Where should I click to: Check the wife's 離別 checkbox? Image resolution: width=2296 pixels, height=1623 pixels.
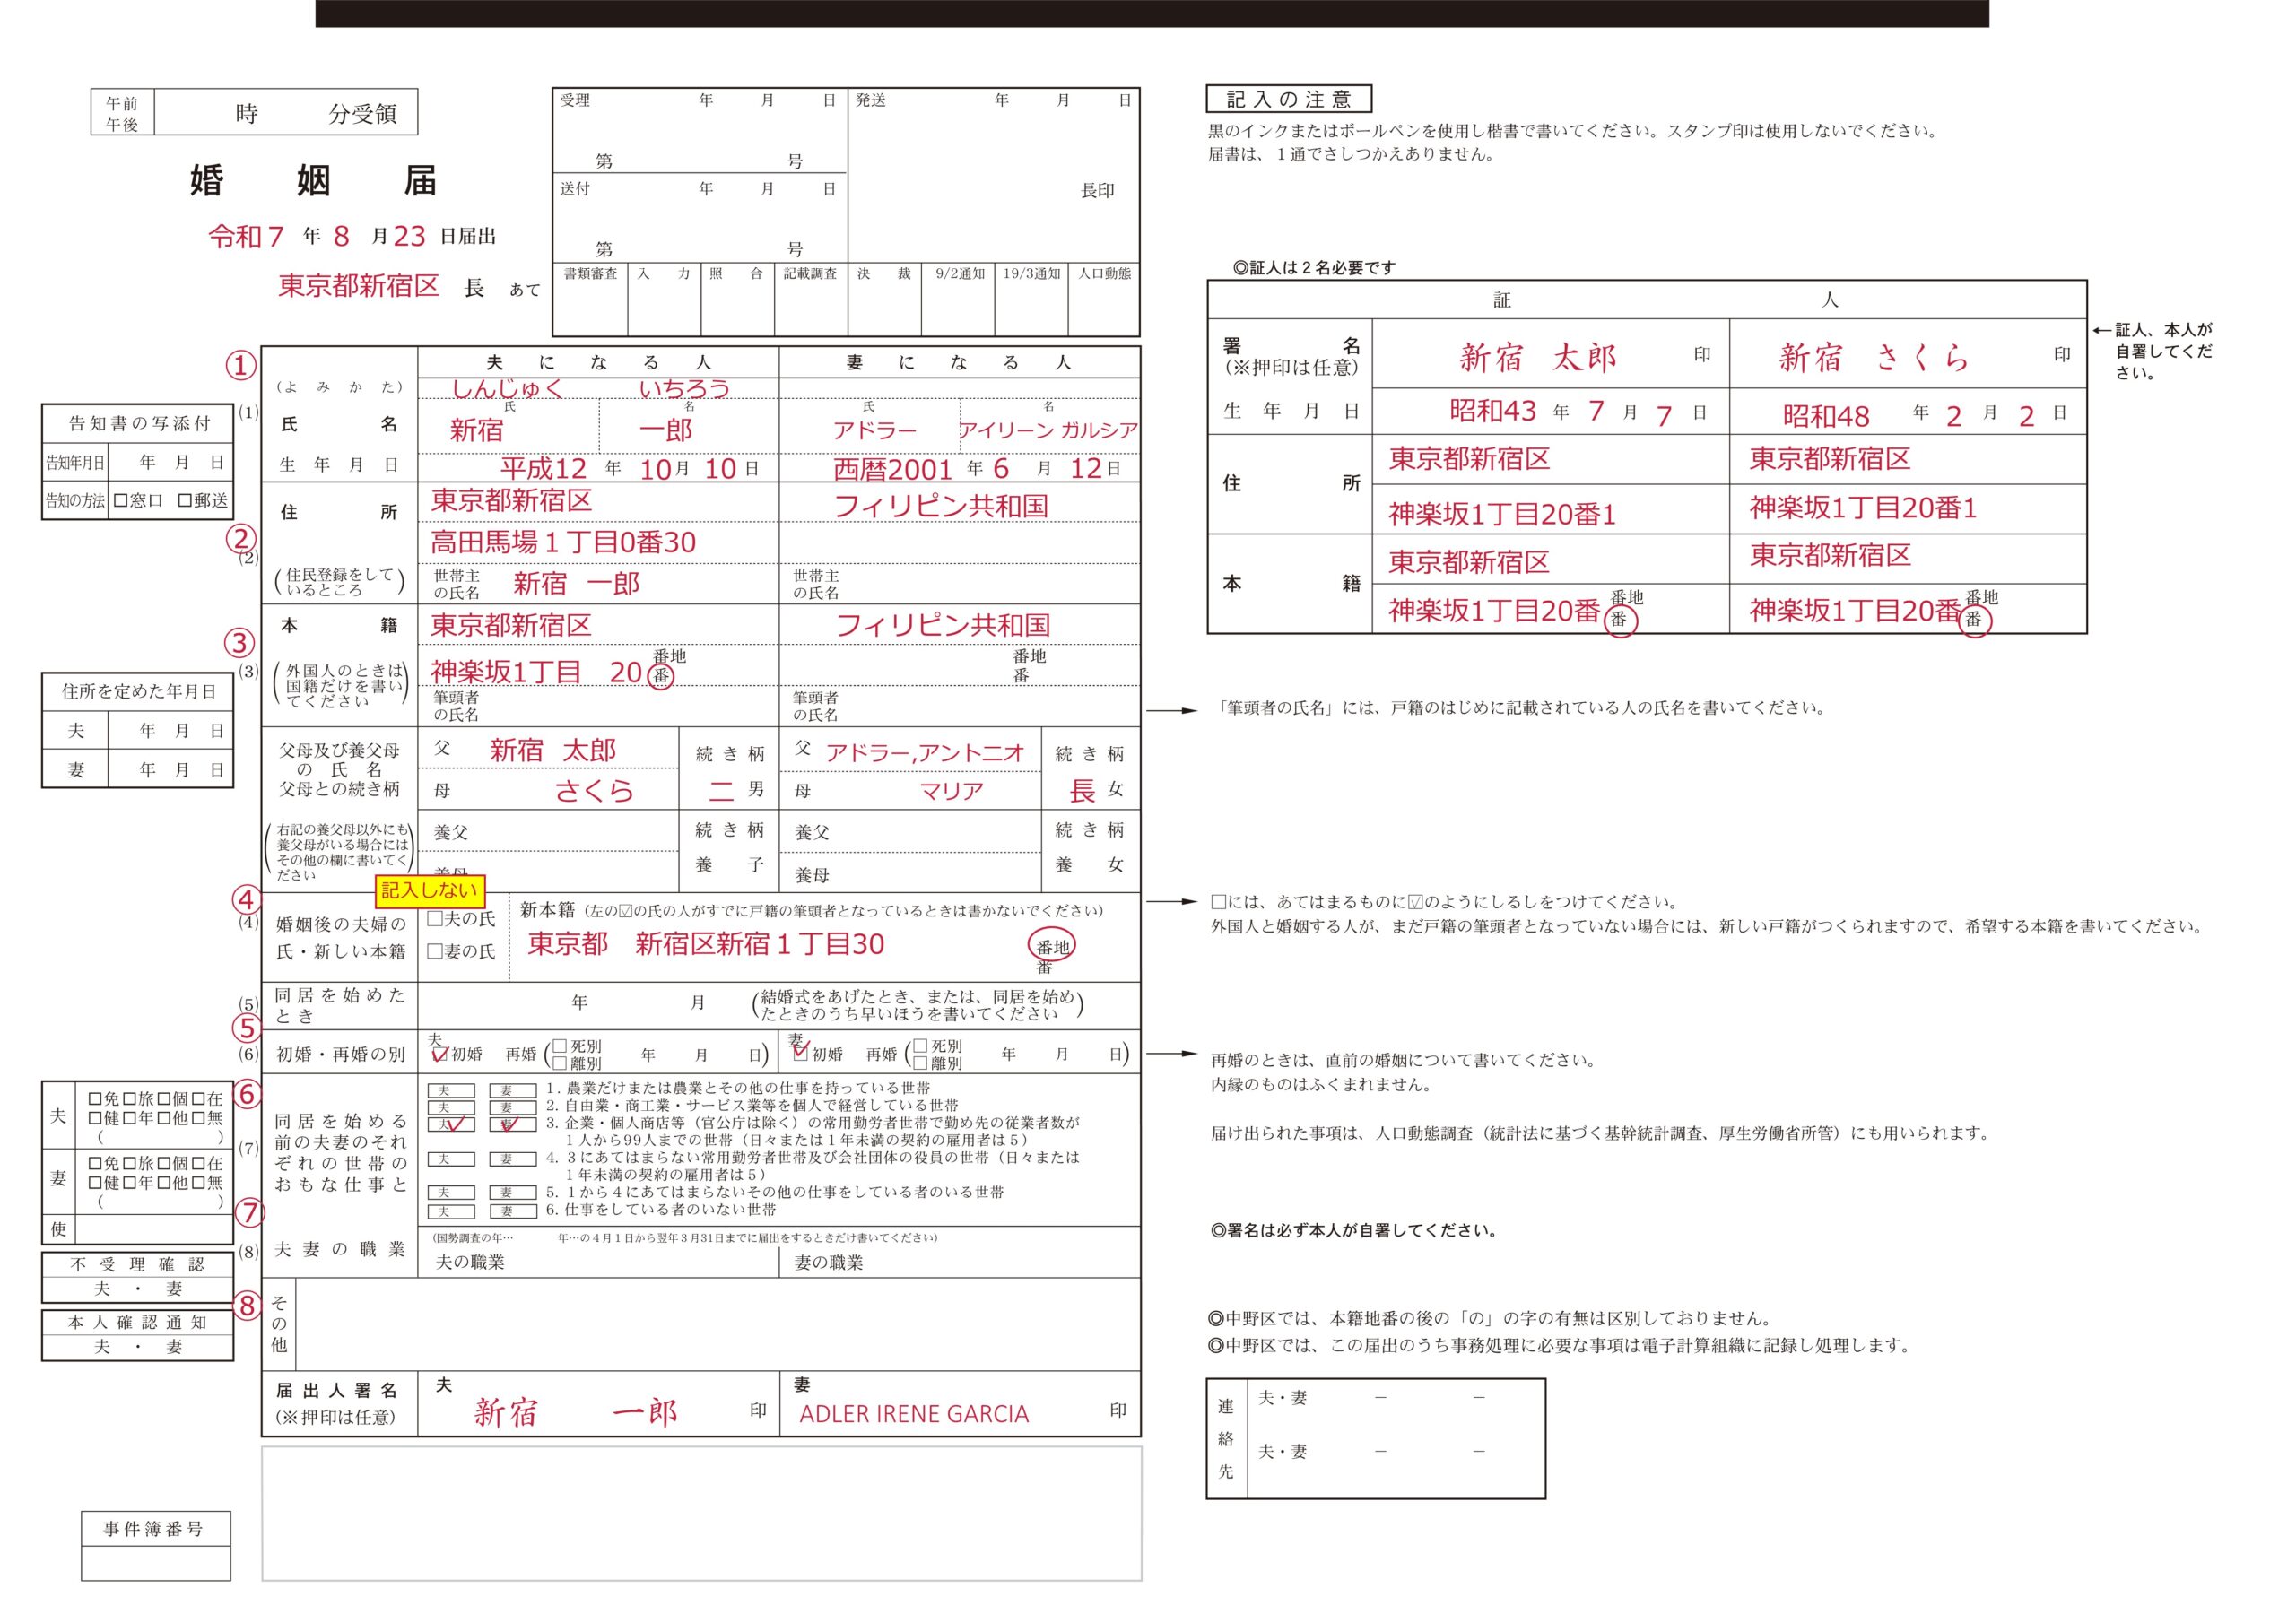920,1063
